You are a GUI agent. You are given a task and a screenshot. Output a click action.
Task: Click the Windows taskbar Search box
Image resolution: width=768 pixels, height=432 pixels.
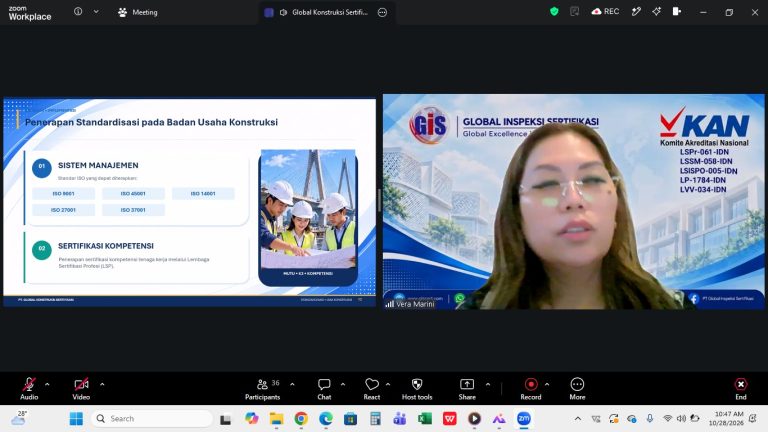(x=152, y=418)
